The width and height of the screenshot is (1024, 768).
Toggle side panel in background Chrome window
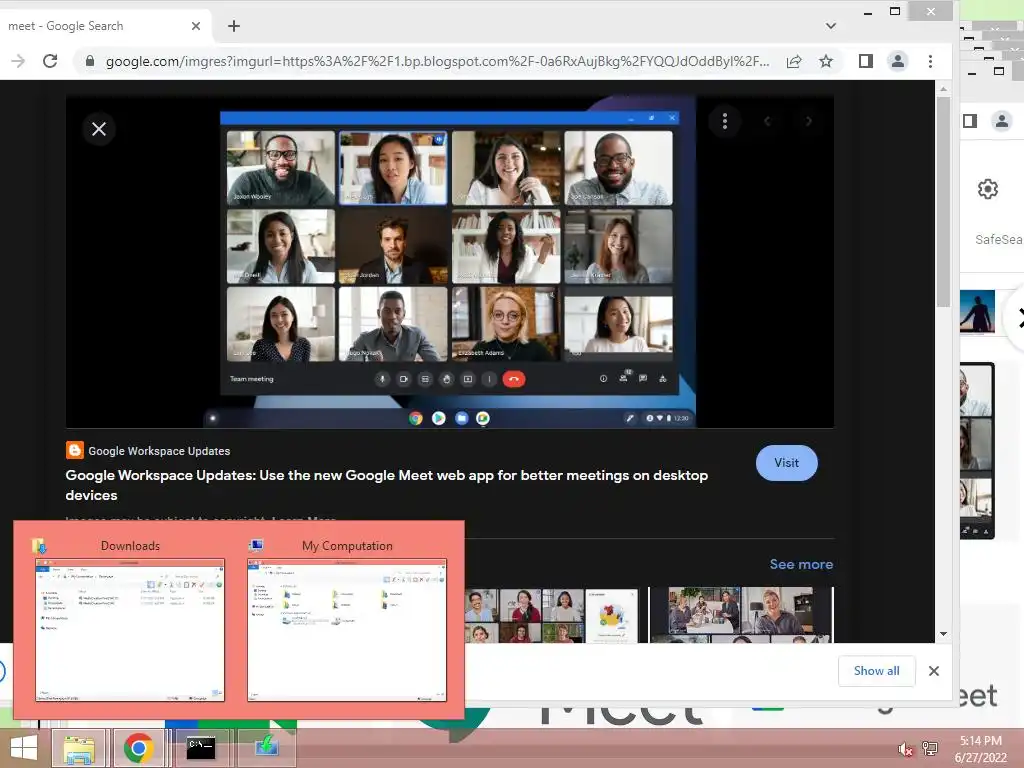970,121
